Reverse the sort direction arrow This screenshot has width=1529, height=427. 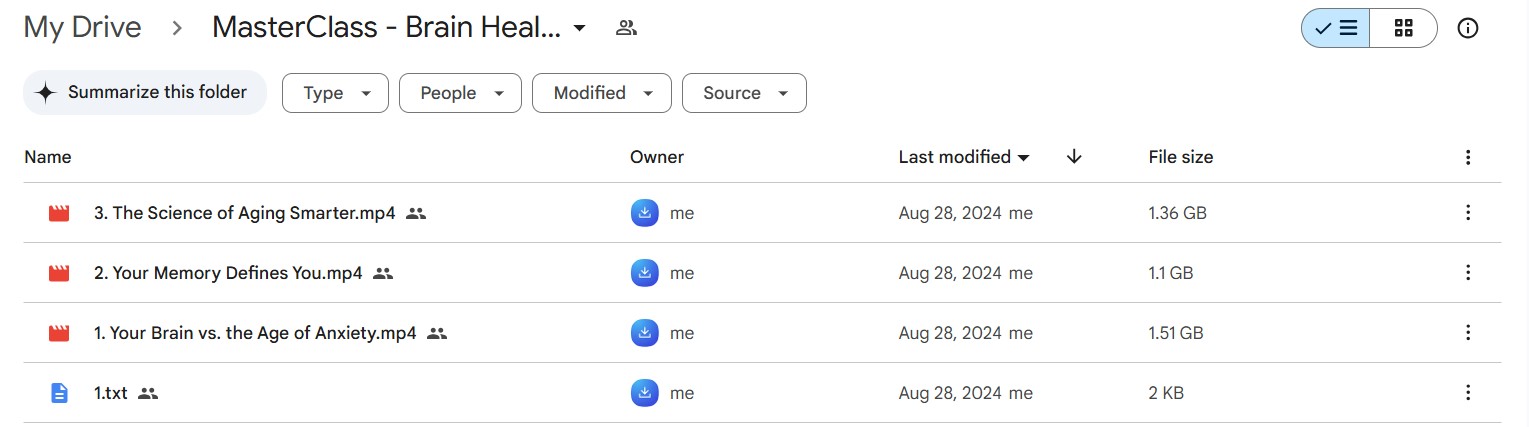(1074, 157)
